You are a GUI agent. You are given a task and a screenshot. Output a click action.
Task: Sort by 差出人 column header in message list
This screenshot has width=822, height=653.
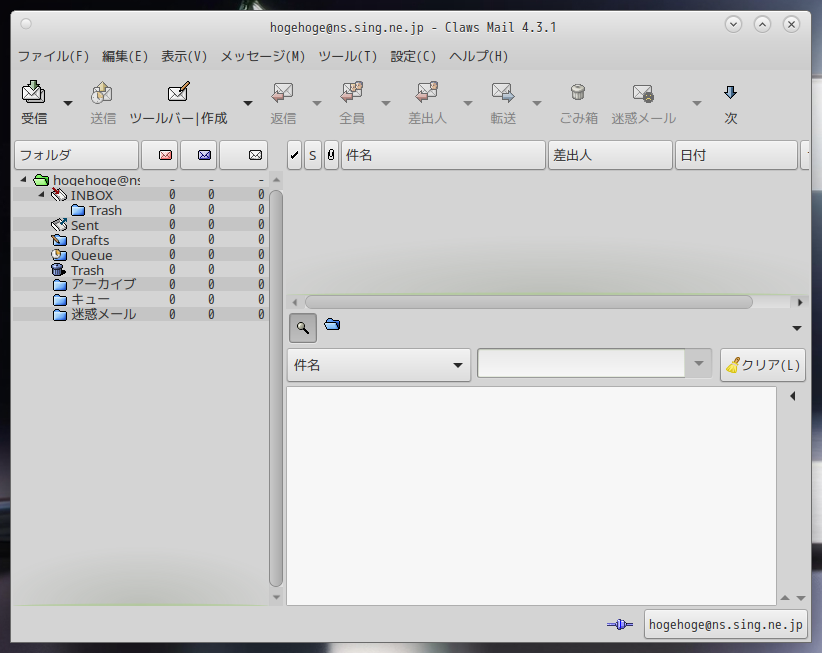(x=610, y=155)
